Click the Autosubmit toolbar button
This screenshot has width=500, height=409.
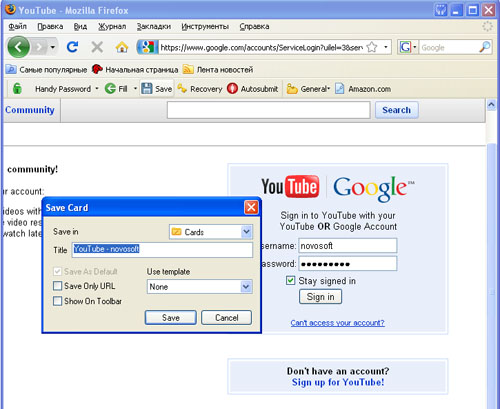252,89
